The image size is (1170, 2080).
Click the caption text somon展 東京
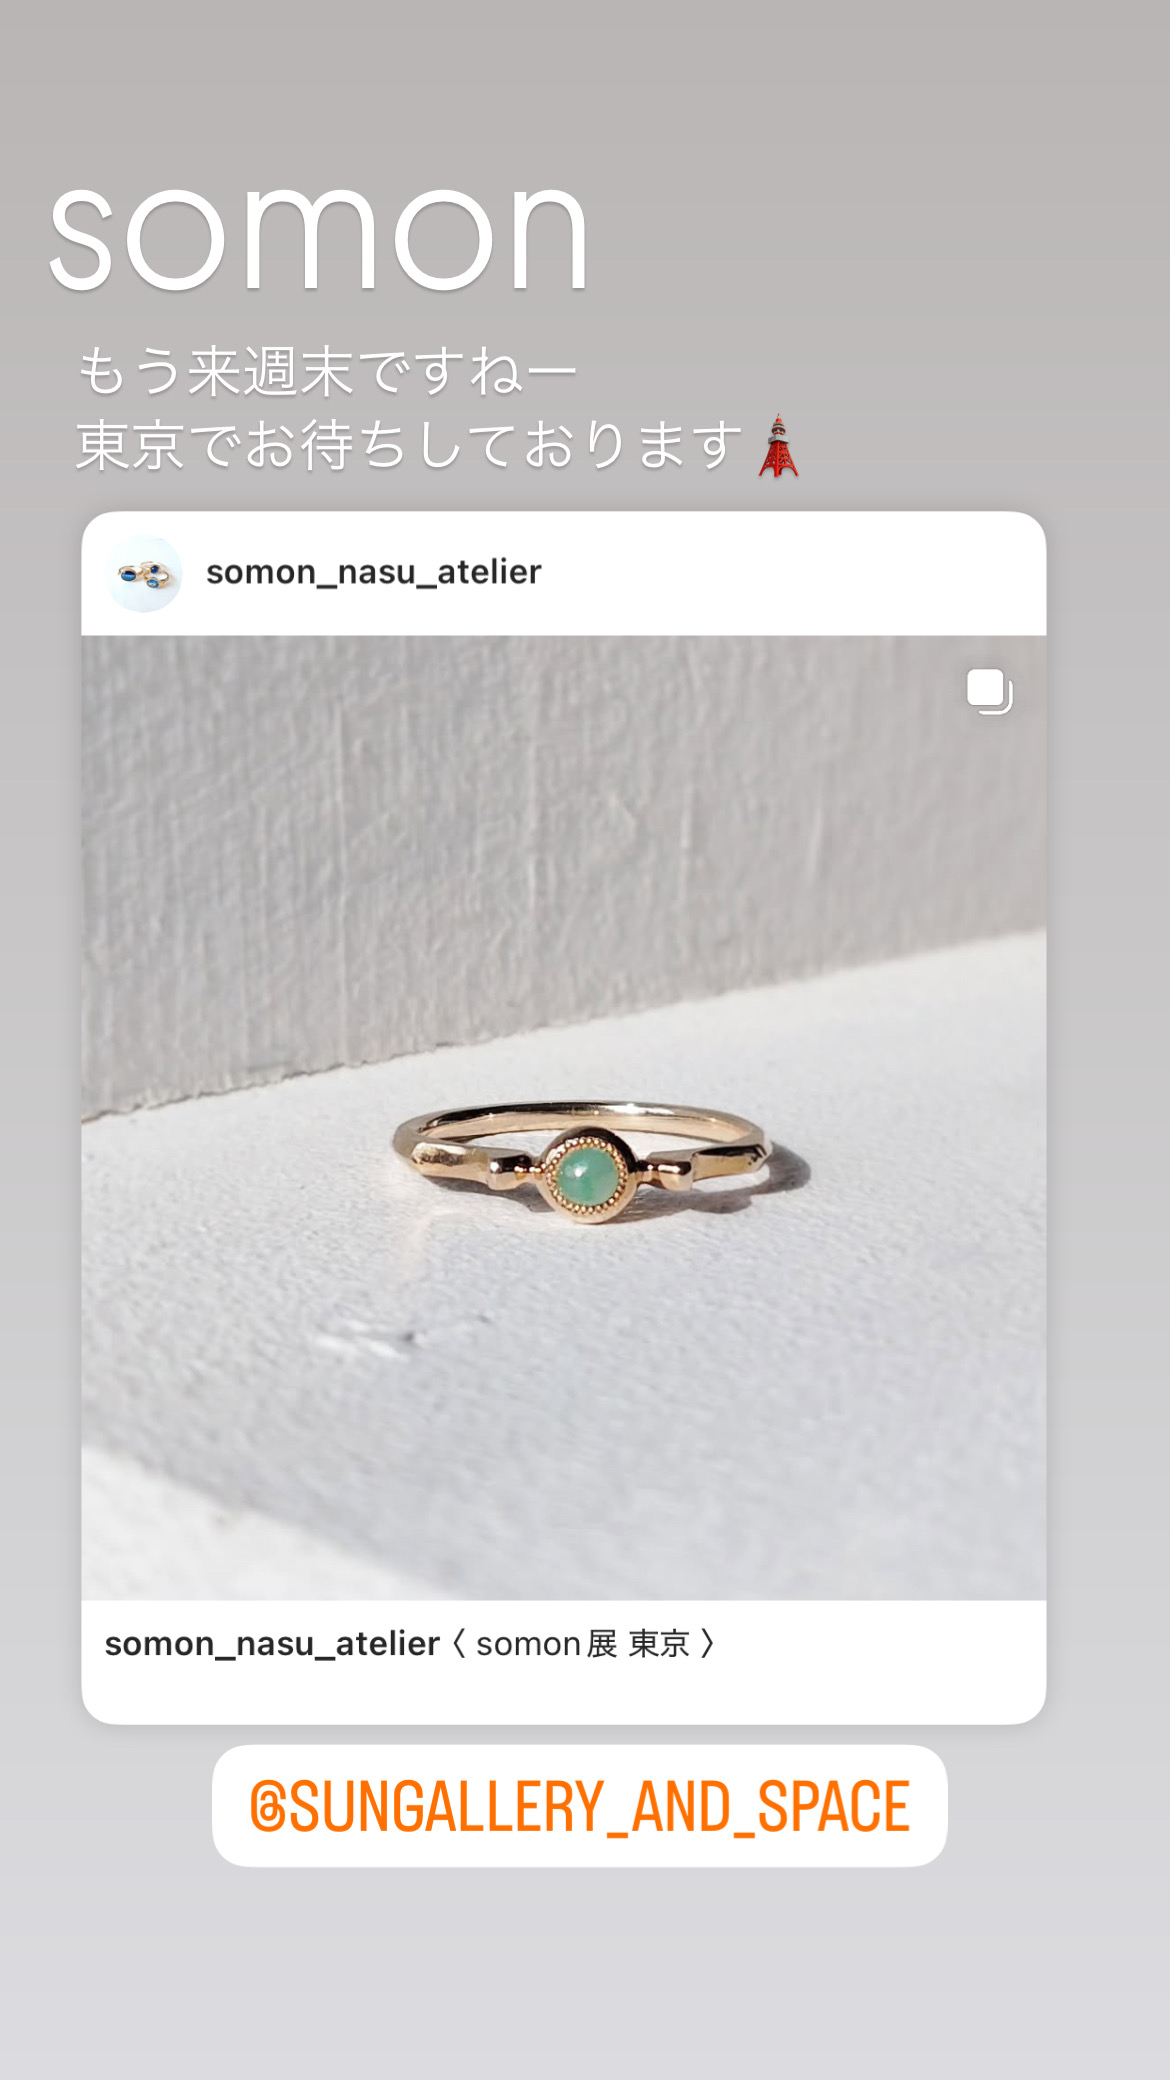pyautogui.click(x=583, y=1644)
